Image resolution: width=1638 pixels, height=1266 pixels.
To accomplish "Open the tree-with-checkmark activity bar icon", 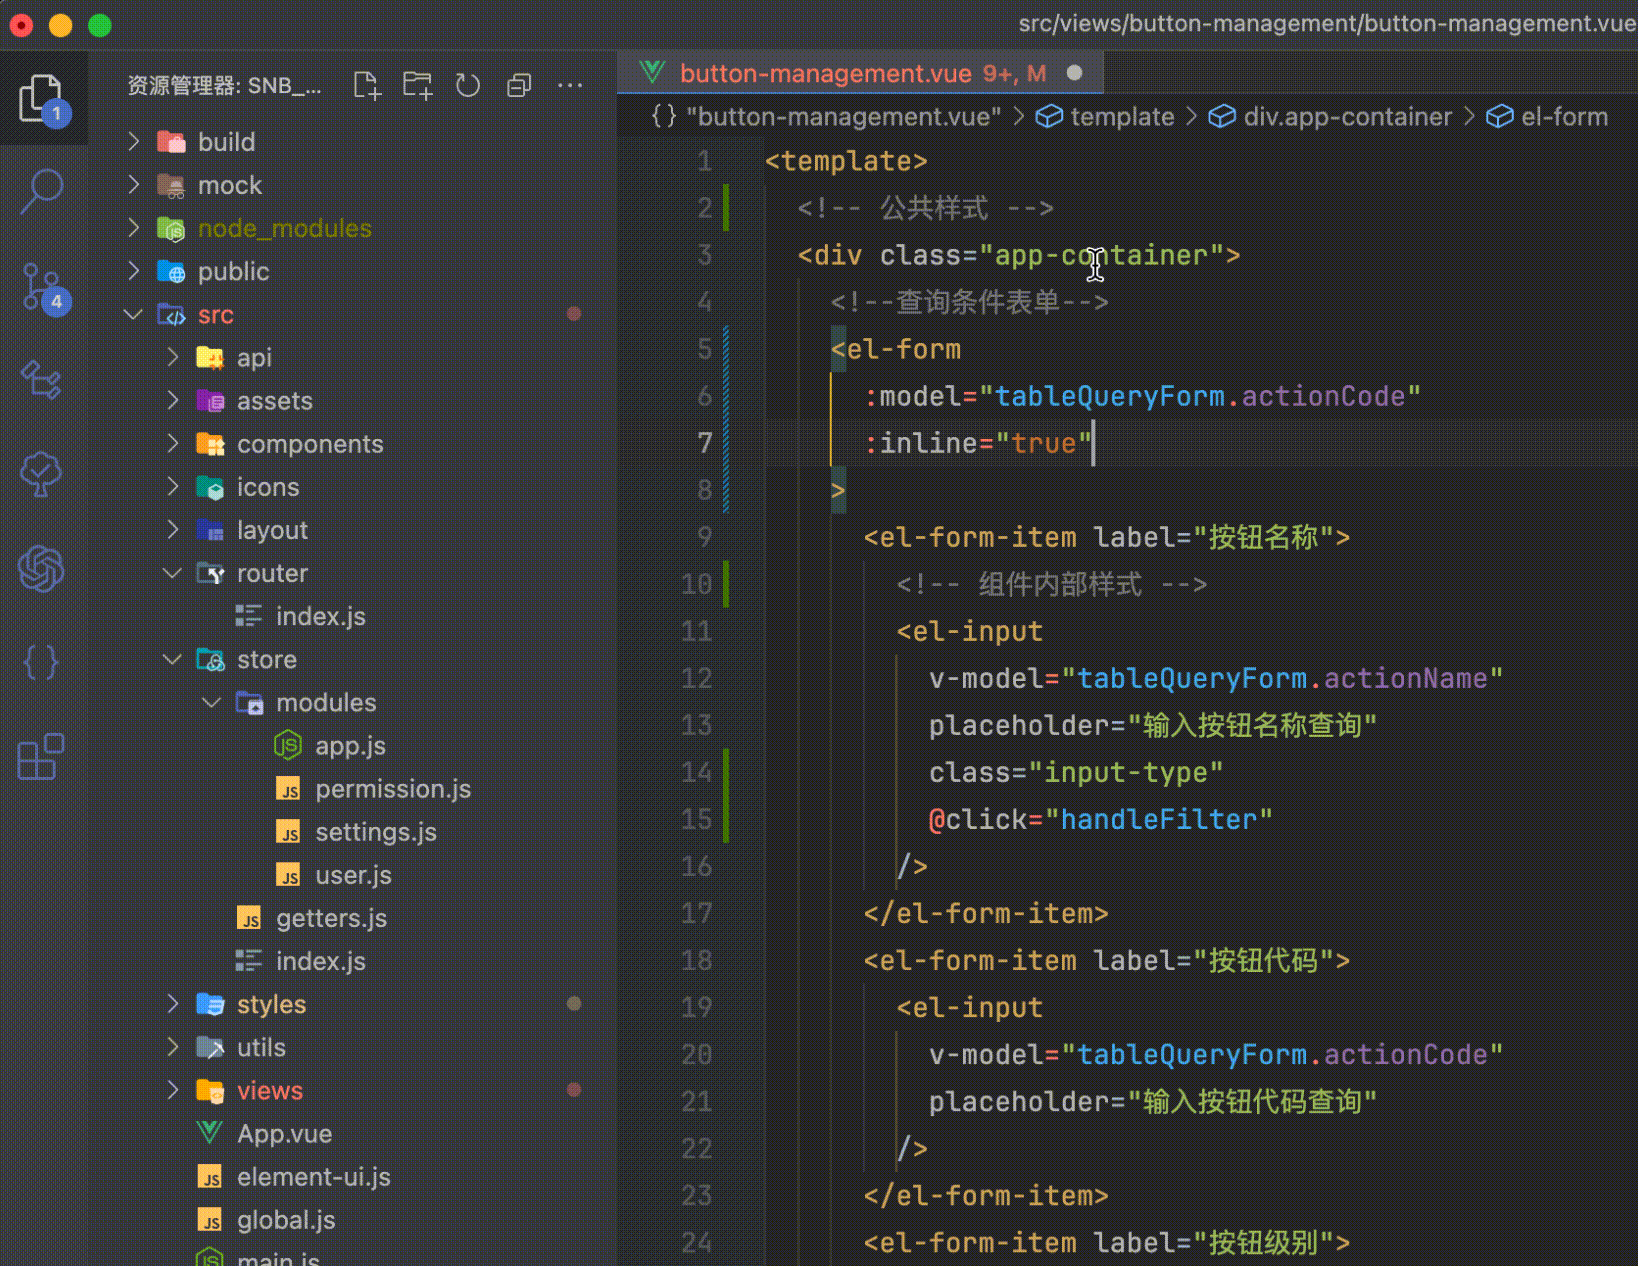I will point(42,473).
